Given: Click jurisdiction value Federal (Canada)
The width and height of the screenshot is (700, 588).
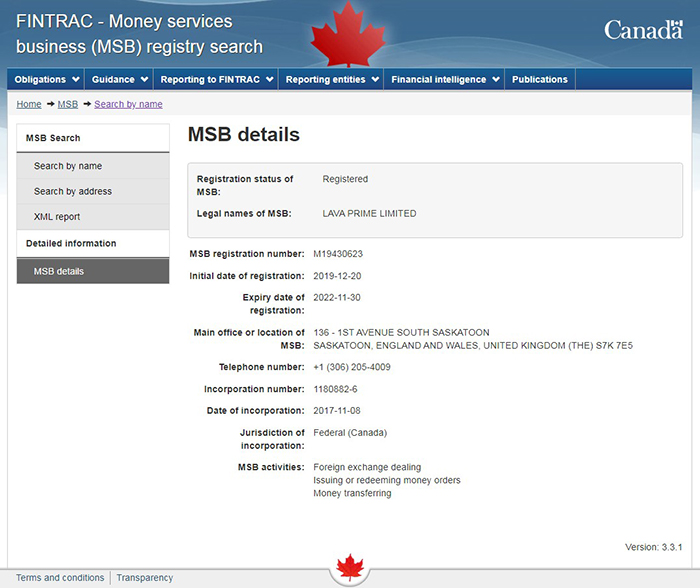Looking at the screenshot, I should [350, 433].
